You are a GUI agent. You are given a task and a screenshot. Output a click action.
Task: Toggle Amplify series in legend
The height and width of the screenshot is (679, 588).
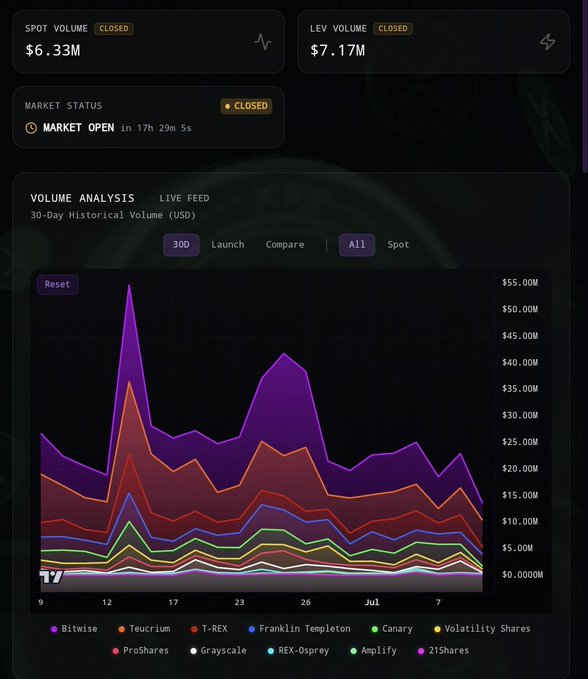tap(373, 650)
